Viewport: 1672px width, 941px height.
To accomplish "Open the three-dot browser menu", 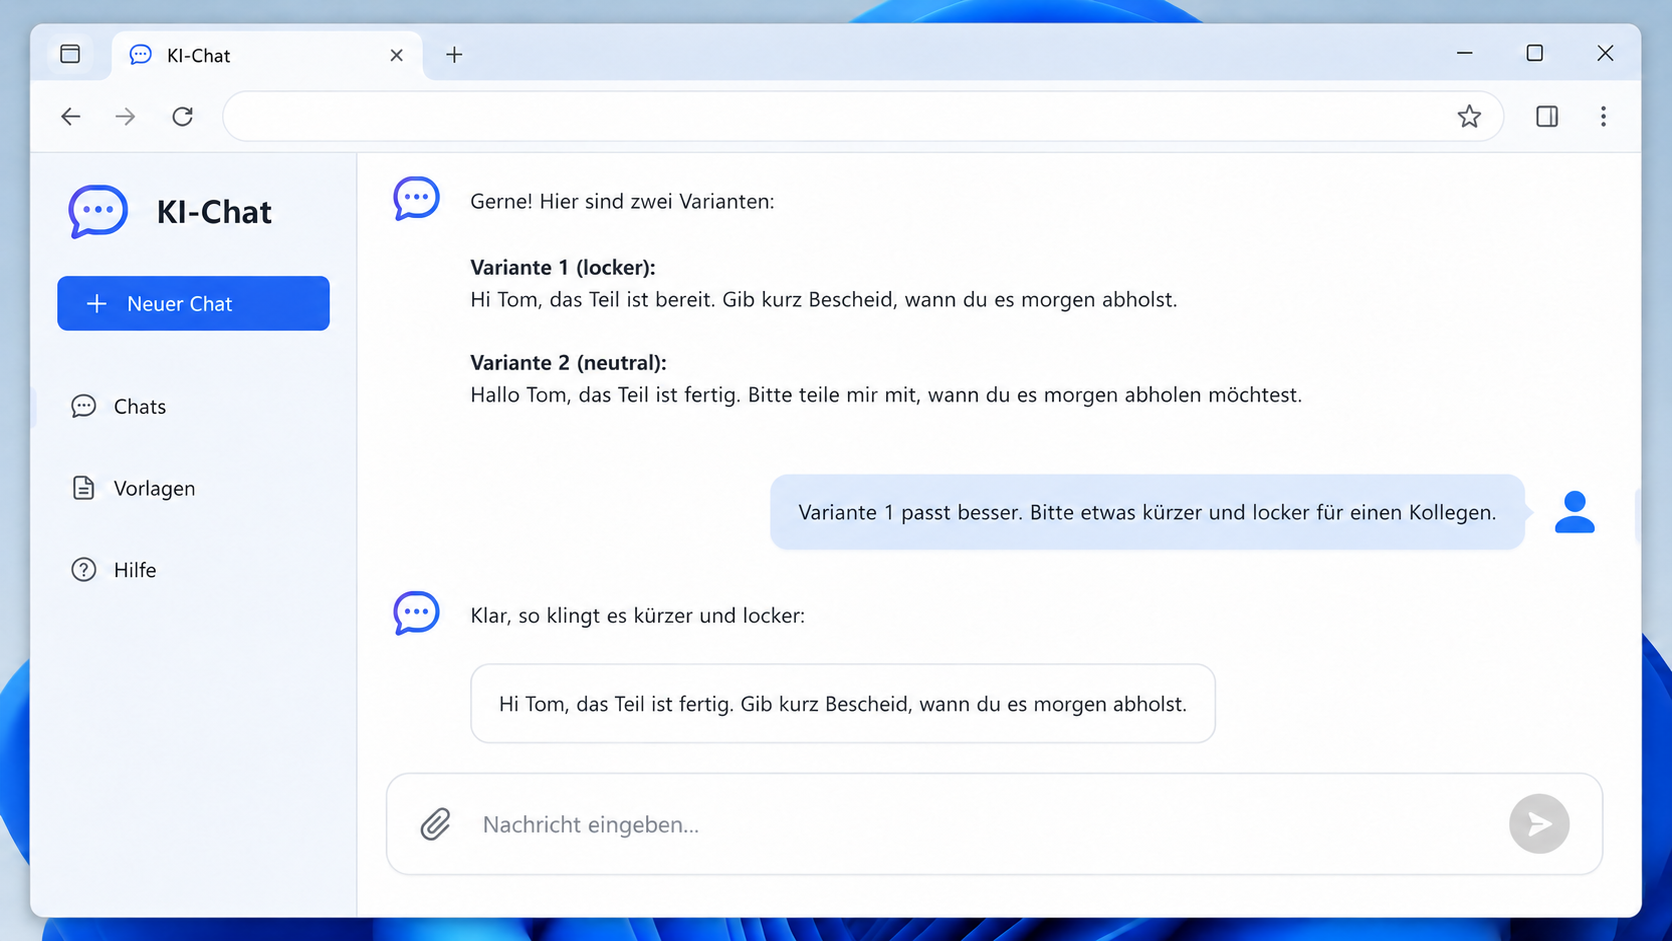I will 1603,116.
